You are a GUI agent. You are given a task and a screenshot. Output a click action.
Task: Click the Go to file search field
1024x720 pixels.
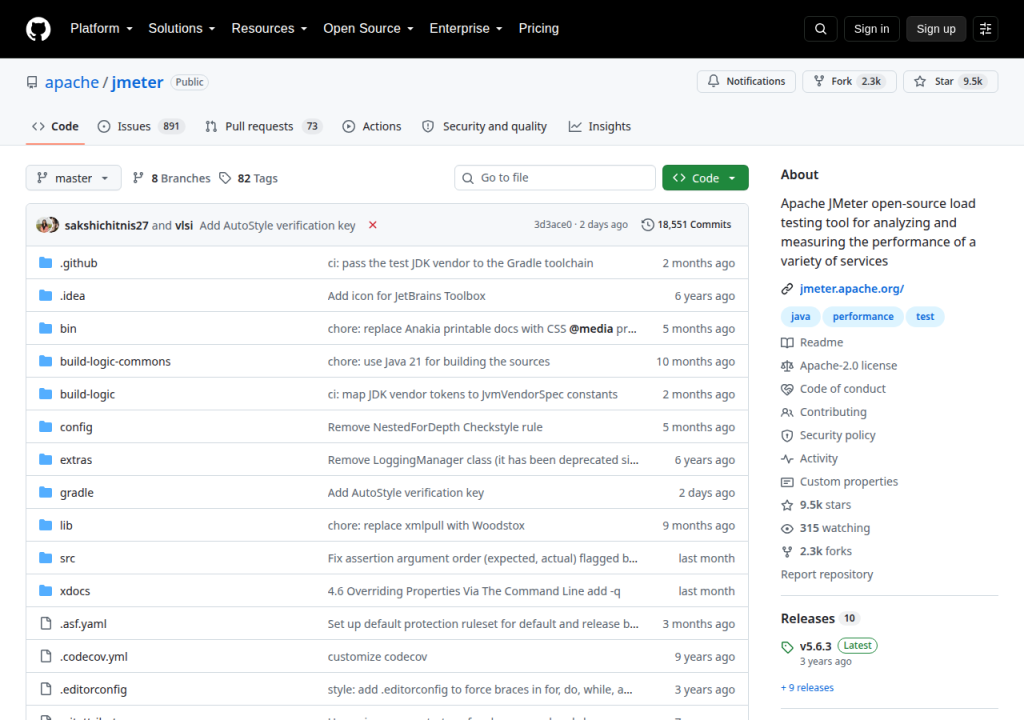pyautogui.click(x=554, y=178)
